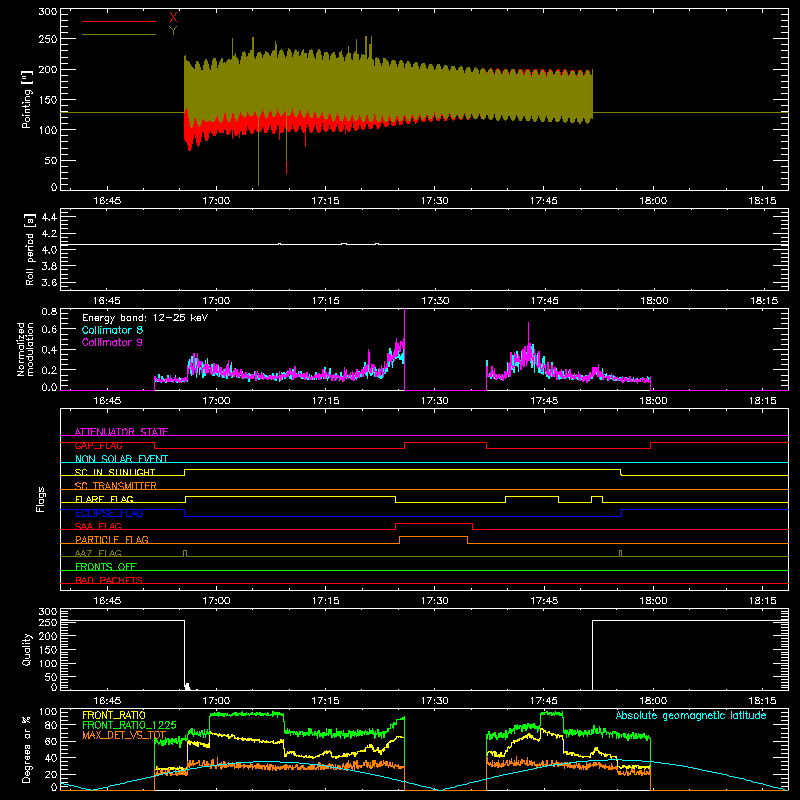Click 18:00 time label under Quality plot
Screen dimensions: 800x800
click(653, 701)
